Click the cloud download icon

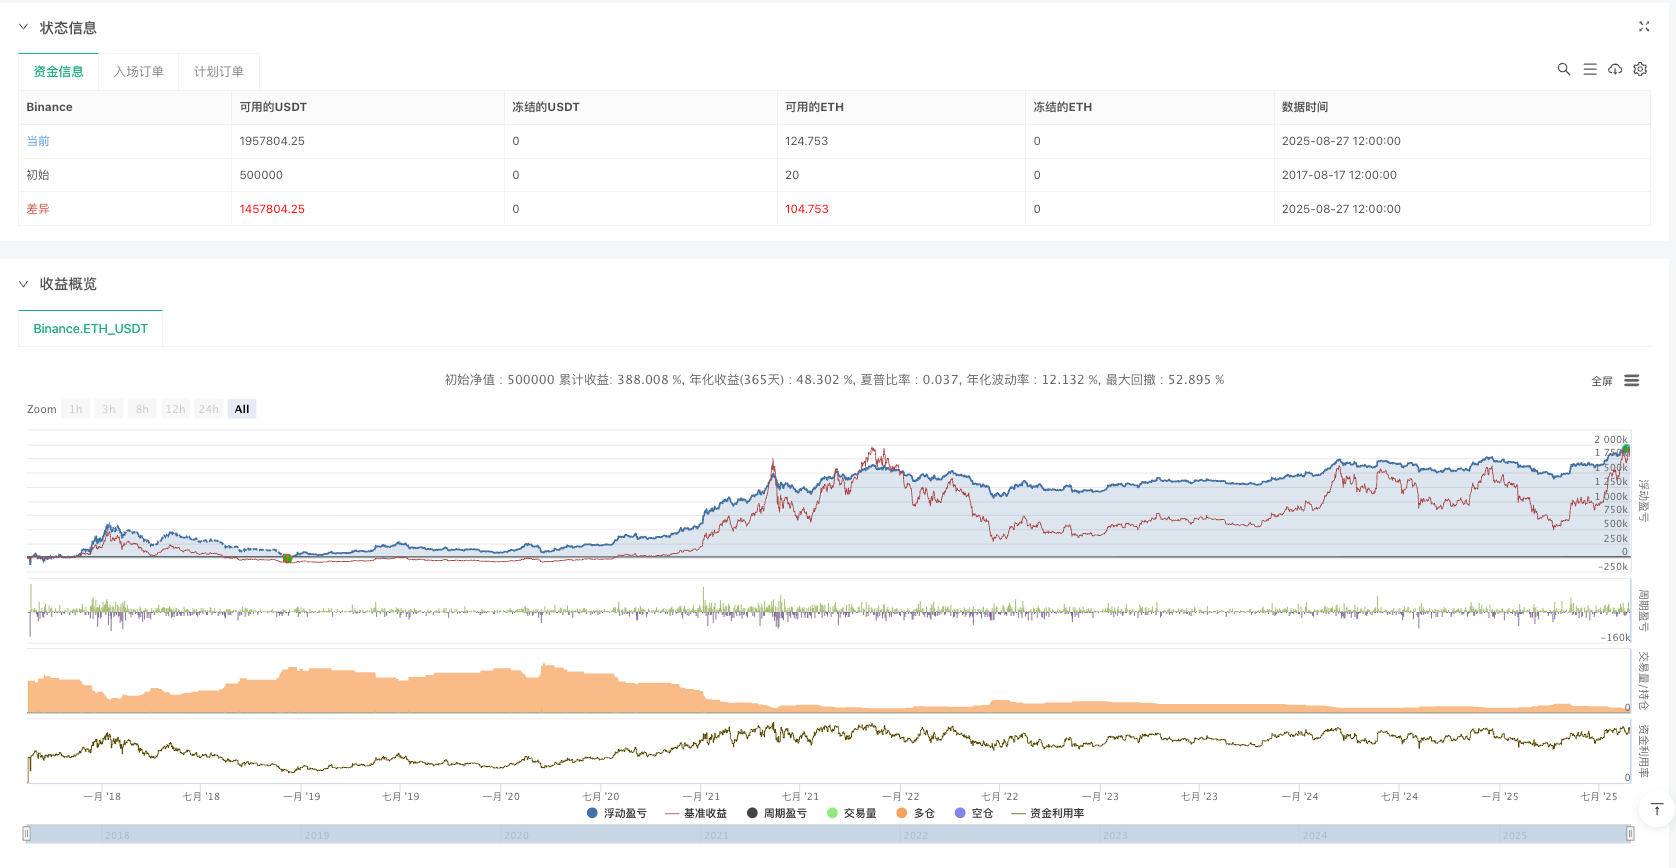click(x=1615, y=69)
